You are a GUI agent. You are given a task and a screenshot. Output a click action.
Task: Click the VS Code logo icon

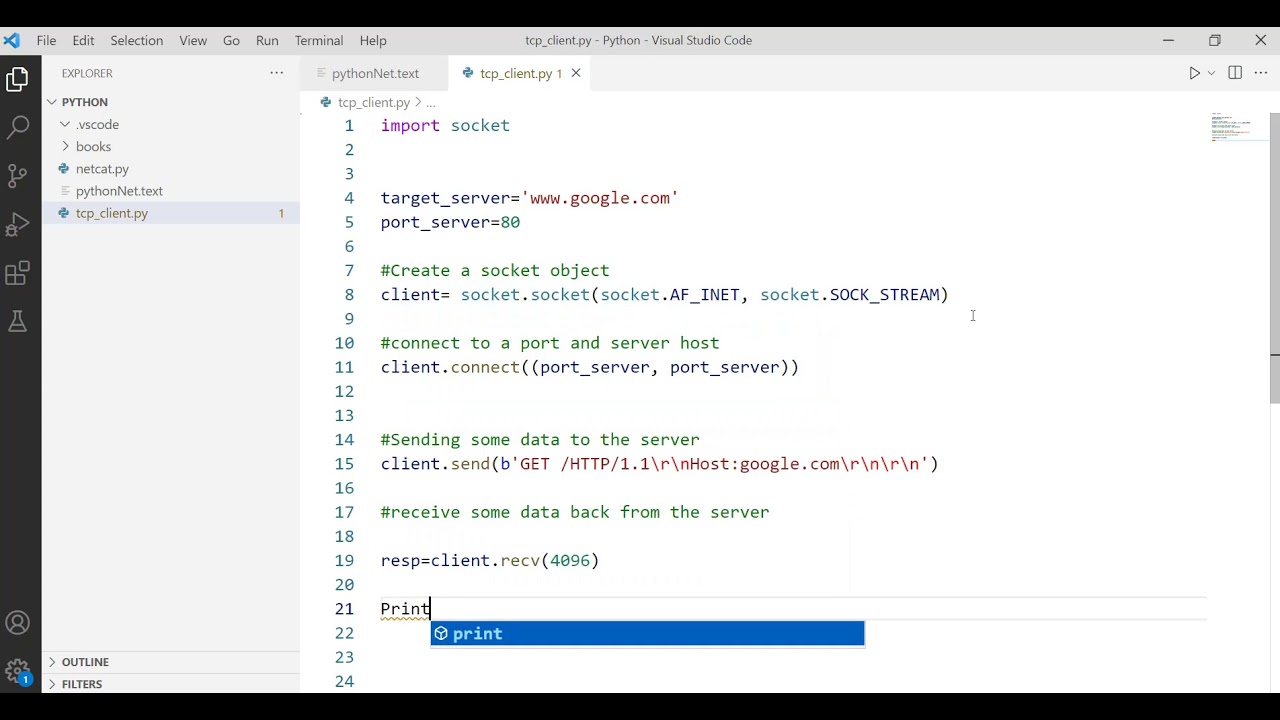(x=11, y=40)
